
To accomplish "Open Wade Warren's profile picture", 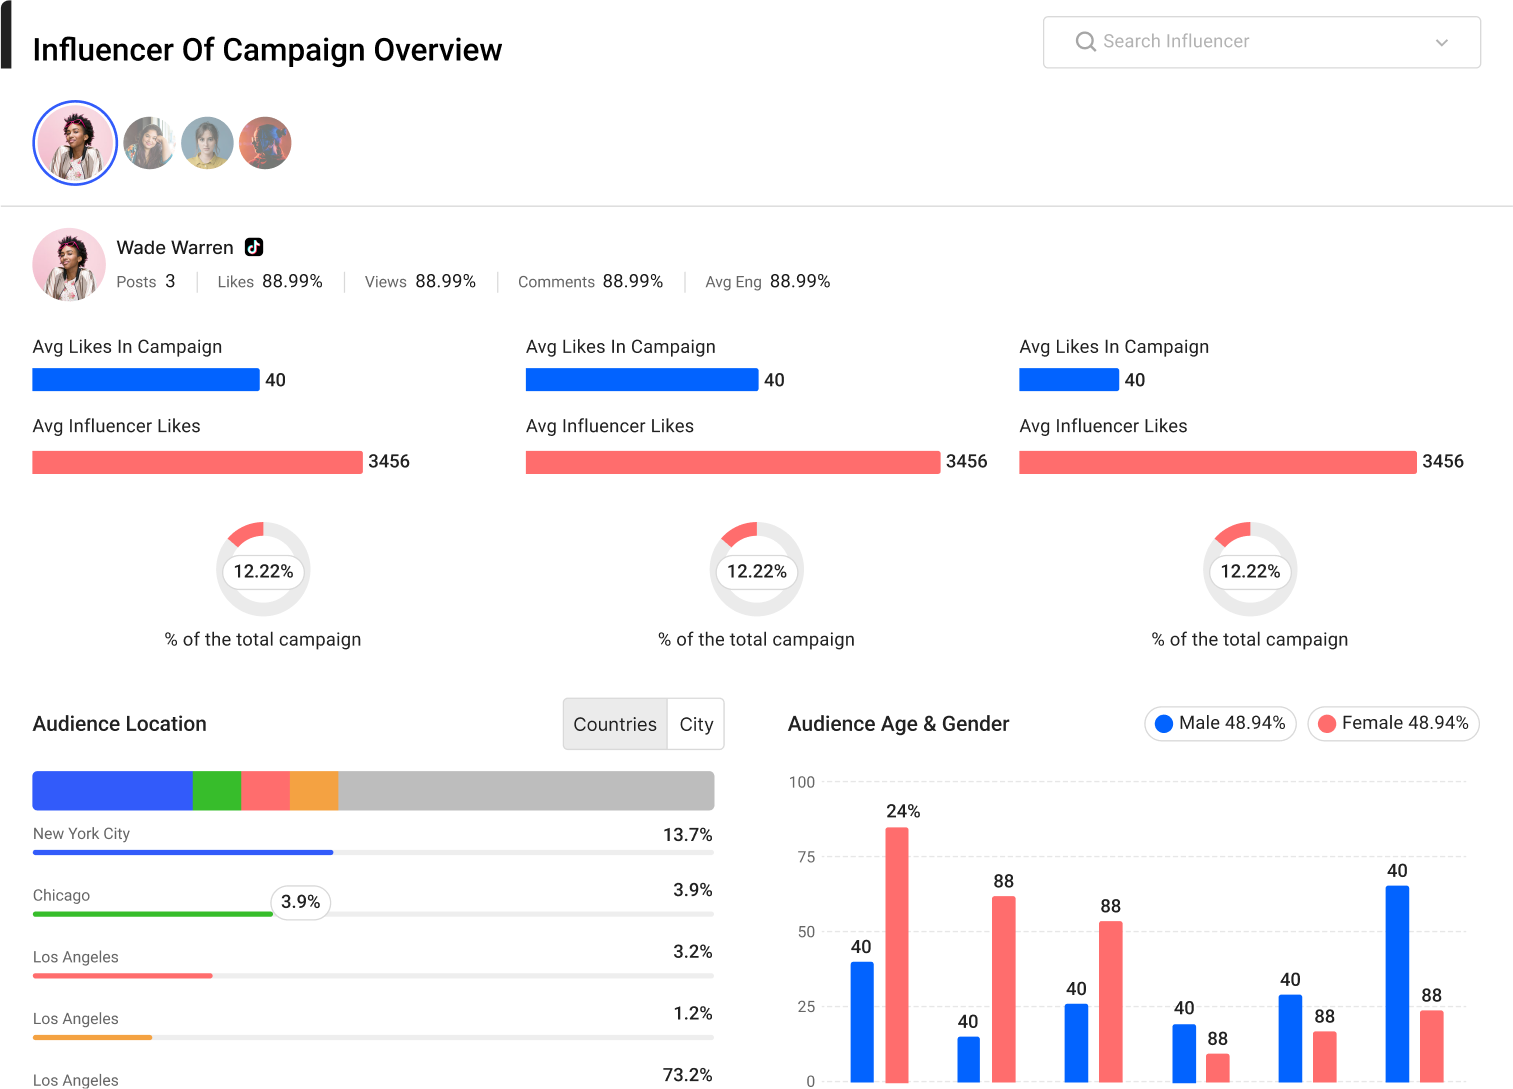I will pos(69,264).
